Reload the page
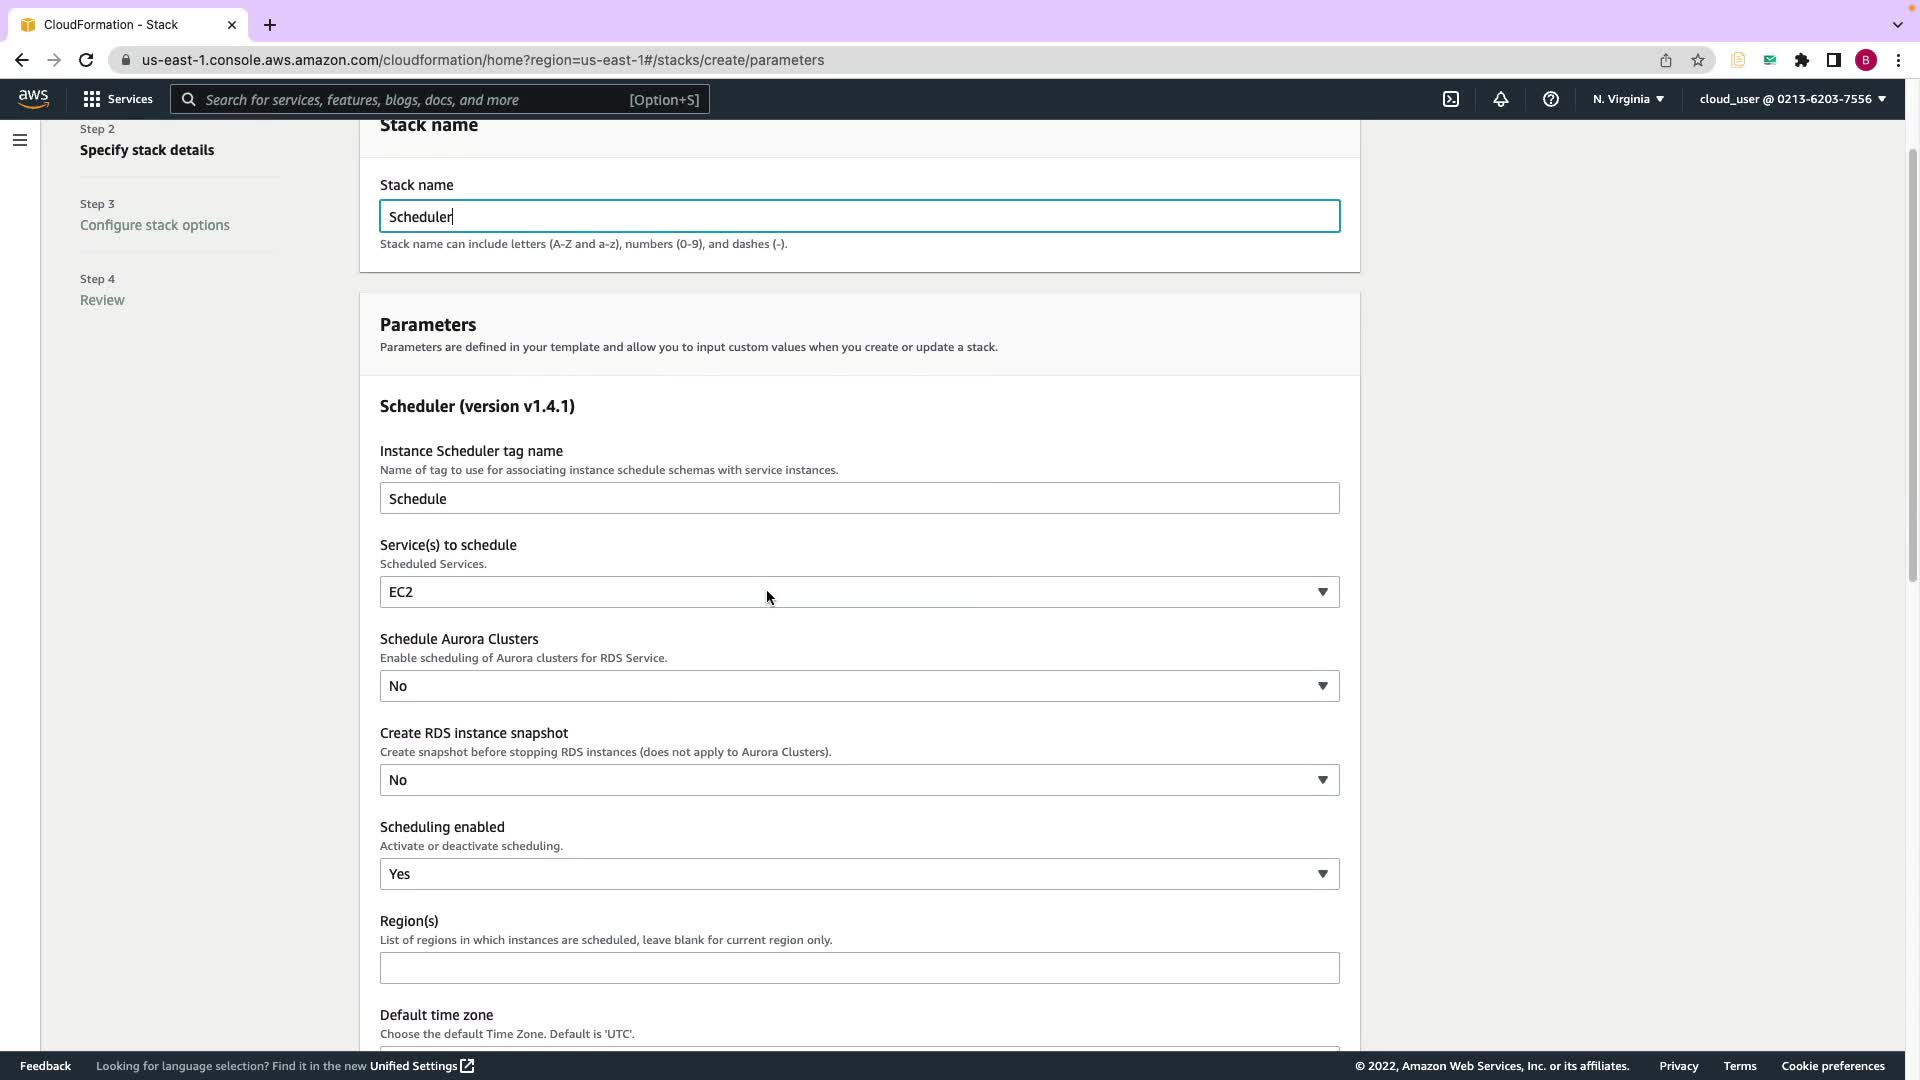This screenshot has width=1920, height=1080. (x=86, y=60)
